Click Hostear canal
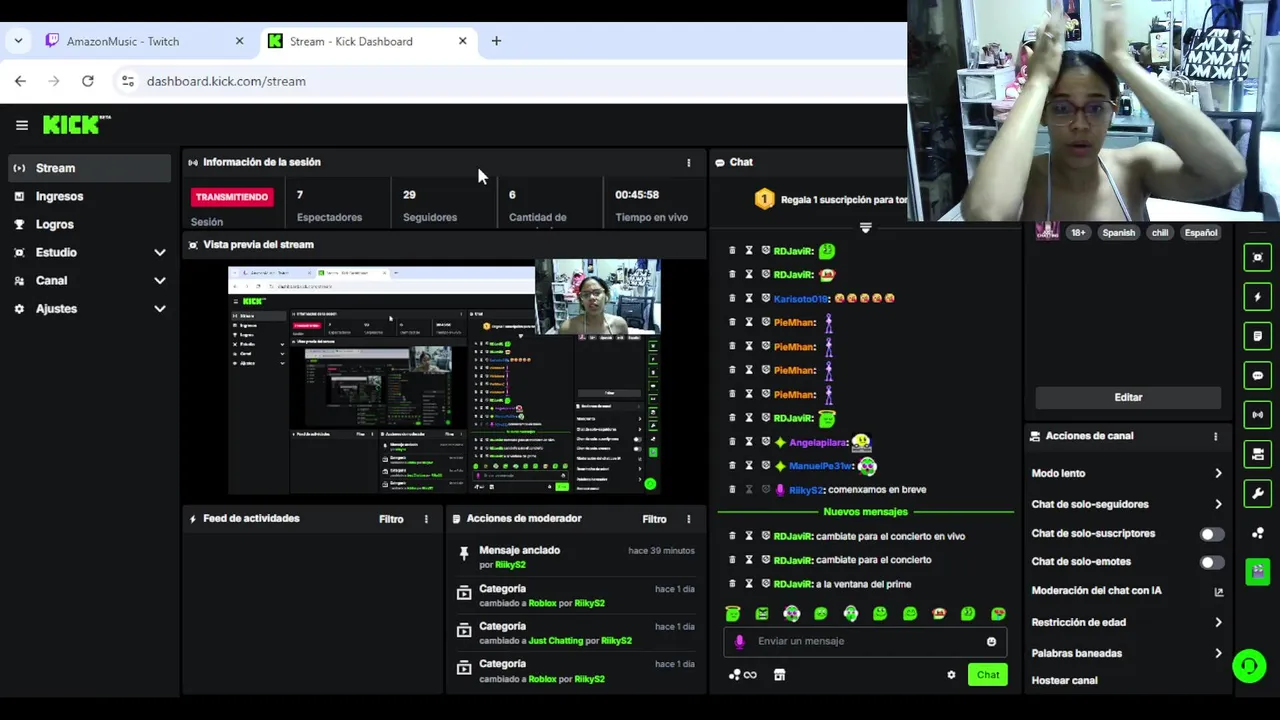The height and width of the screenshot is (720, 1280). (1064, 680)
